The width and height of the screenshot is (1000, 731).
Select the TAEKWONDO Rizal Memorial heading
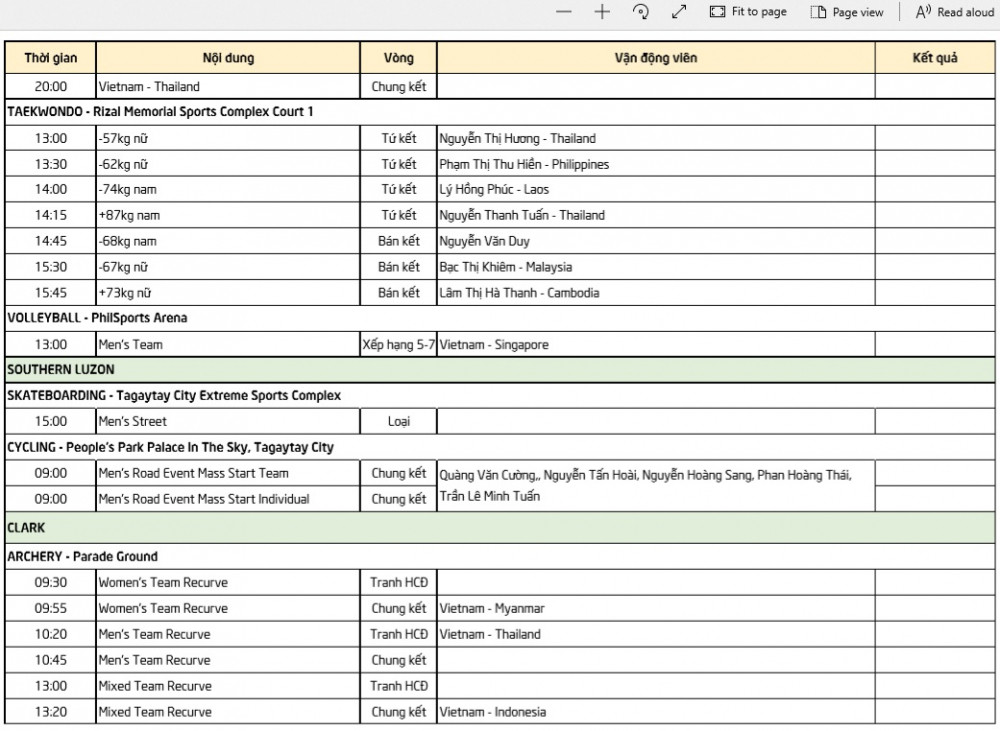coord(160,112)
